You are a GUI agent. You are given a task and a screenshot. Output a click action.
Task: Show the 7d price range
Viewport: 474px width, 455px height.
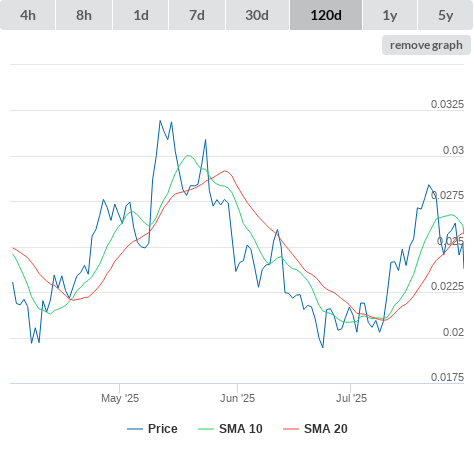pos(197,15)
